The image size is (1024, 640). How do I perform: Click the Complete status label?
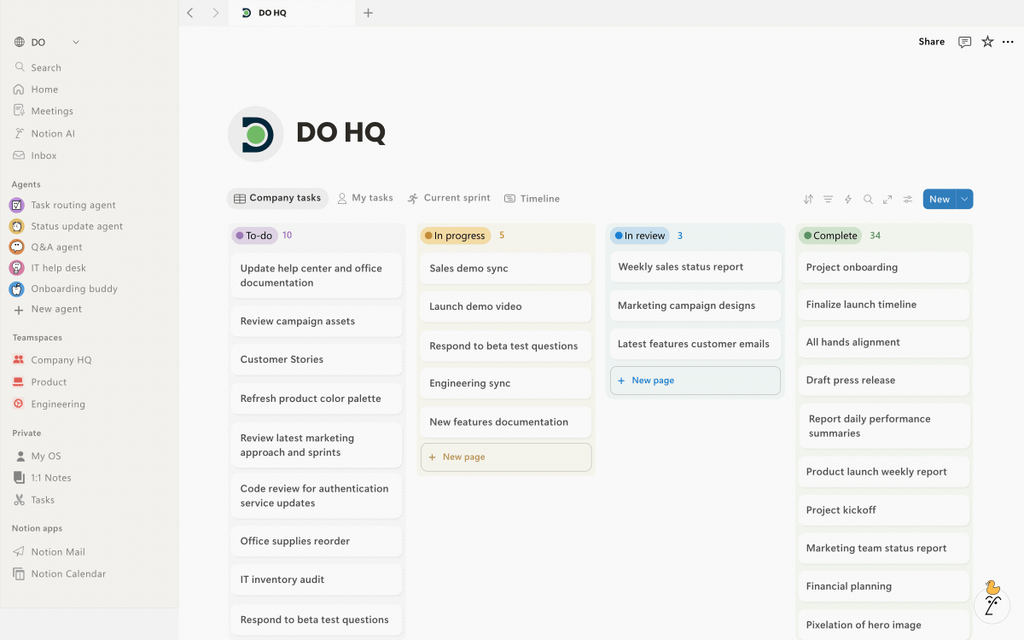pyautogui.click(x=831, y=236)
